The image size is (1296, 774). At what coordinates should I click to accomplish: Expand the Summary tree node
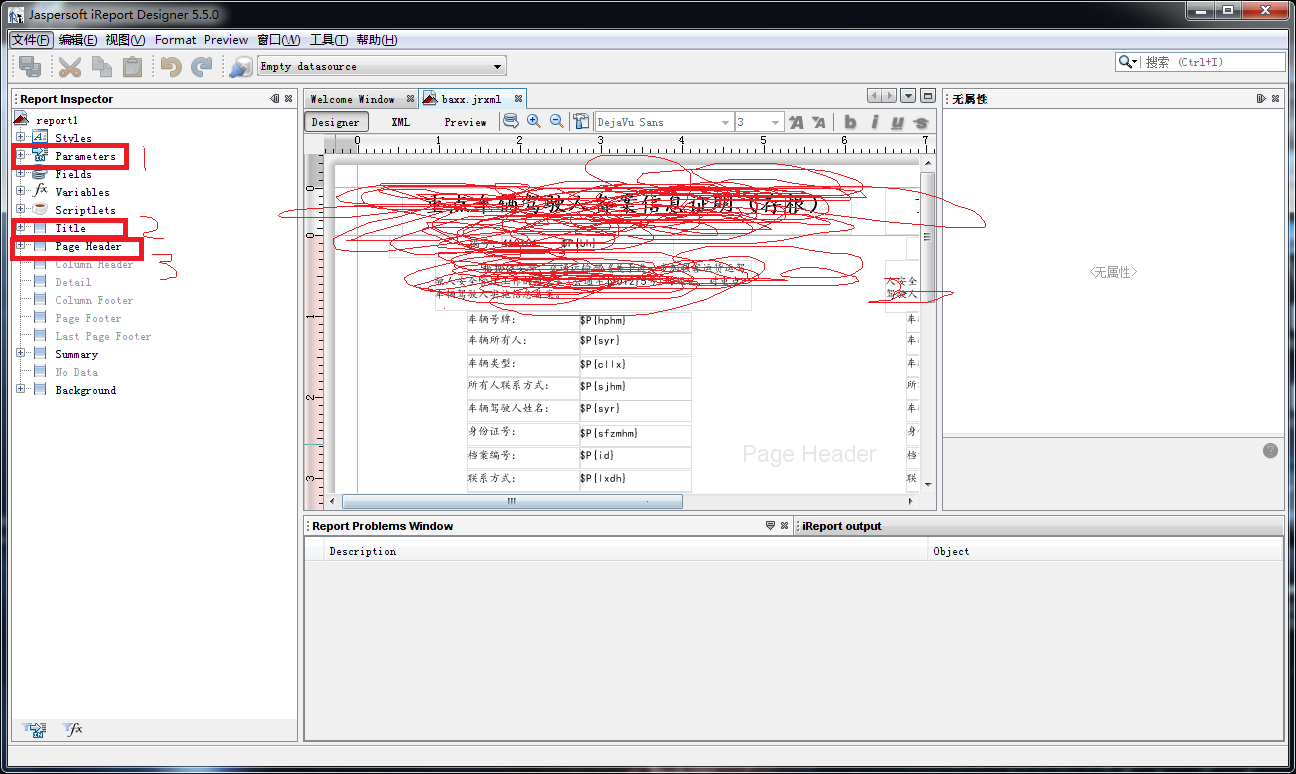[x=21, y=353]
